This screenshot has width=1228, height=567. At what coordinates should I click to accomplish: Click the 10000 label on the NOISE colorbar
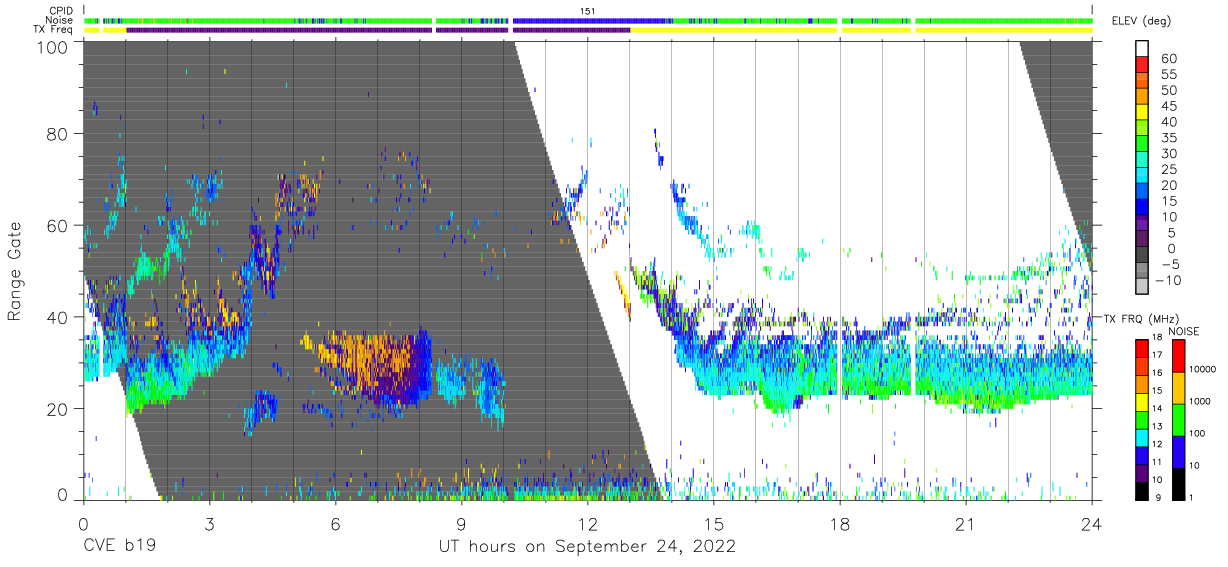coord(1201,370)
